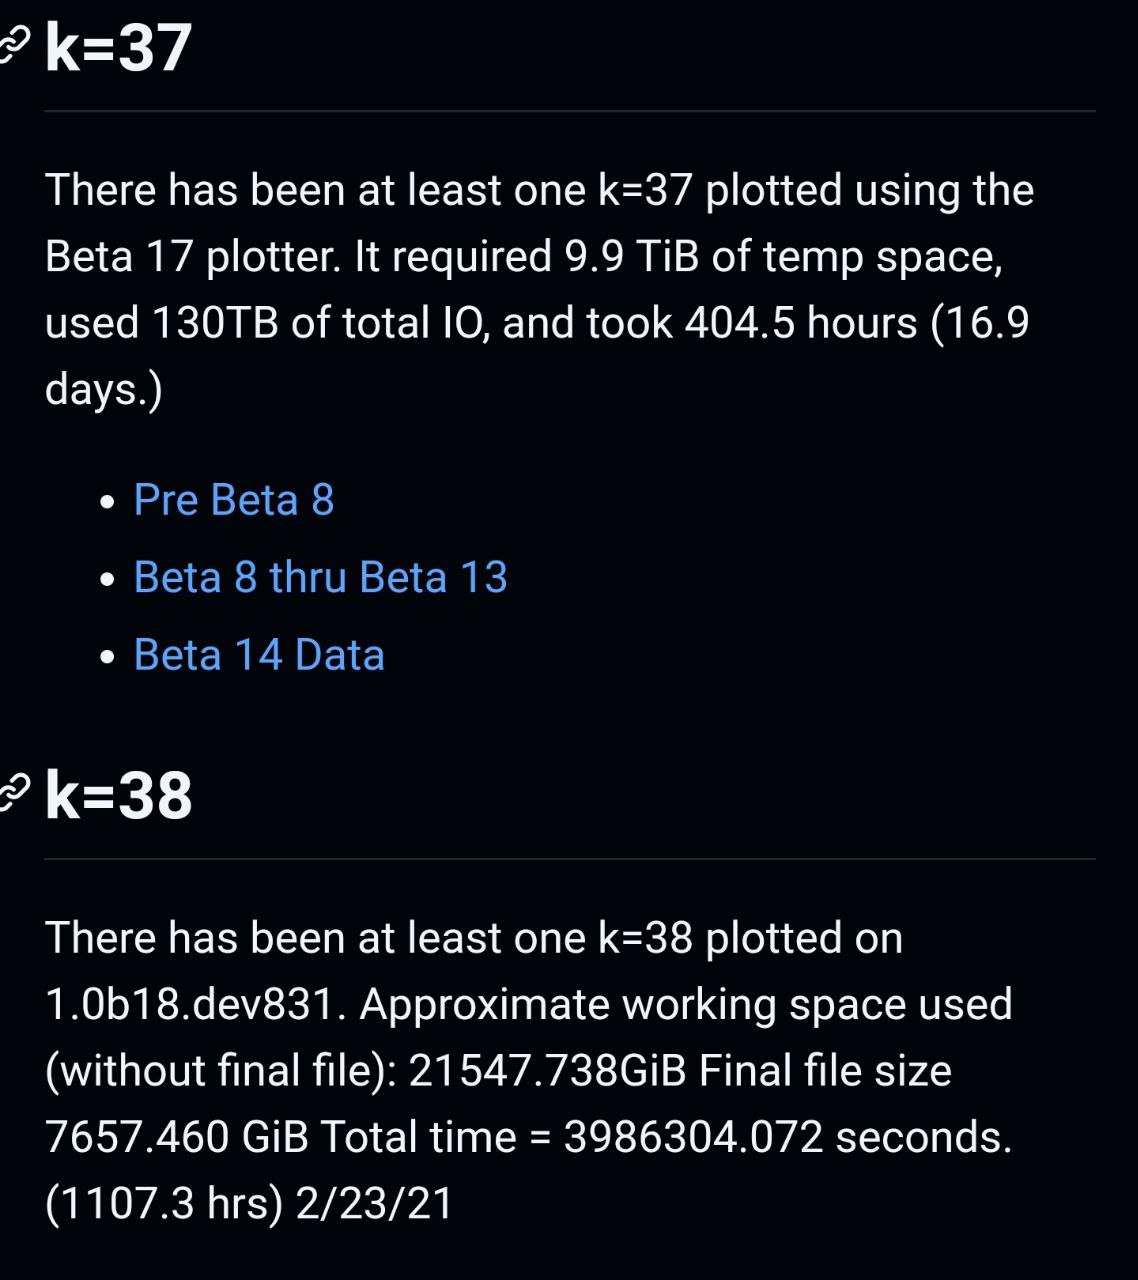Click the '3986304.072 seconds' total time

(788, 1137)
